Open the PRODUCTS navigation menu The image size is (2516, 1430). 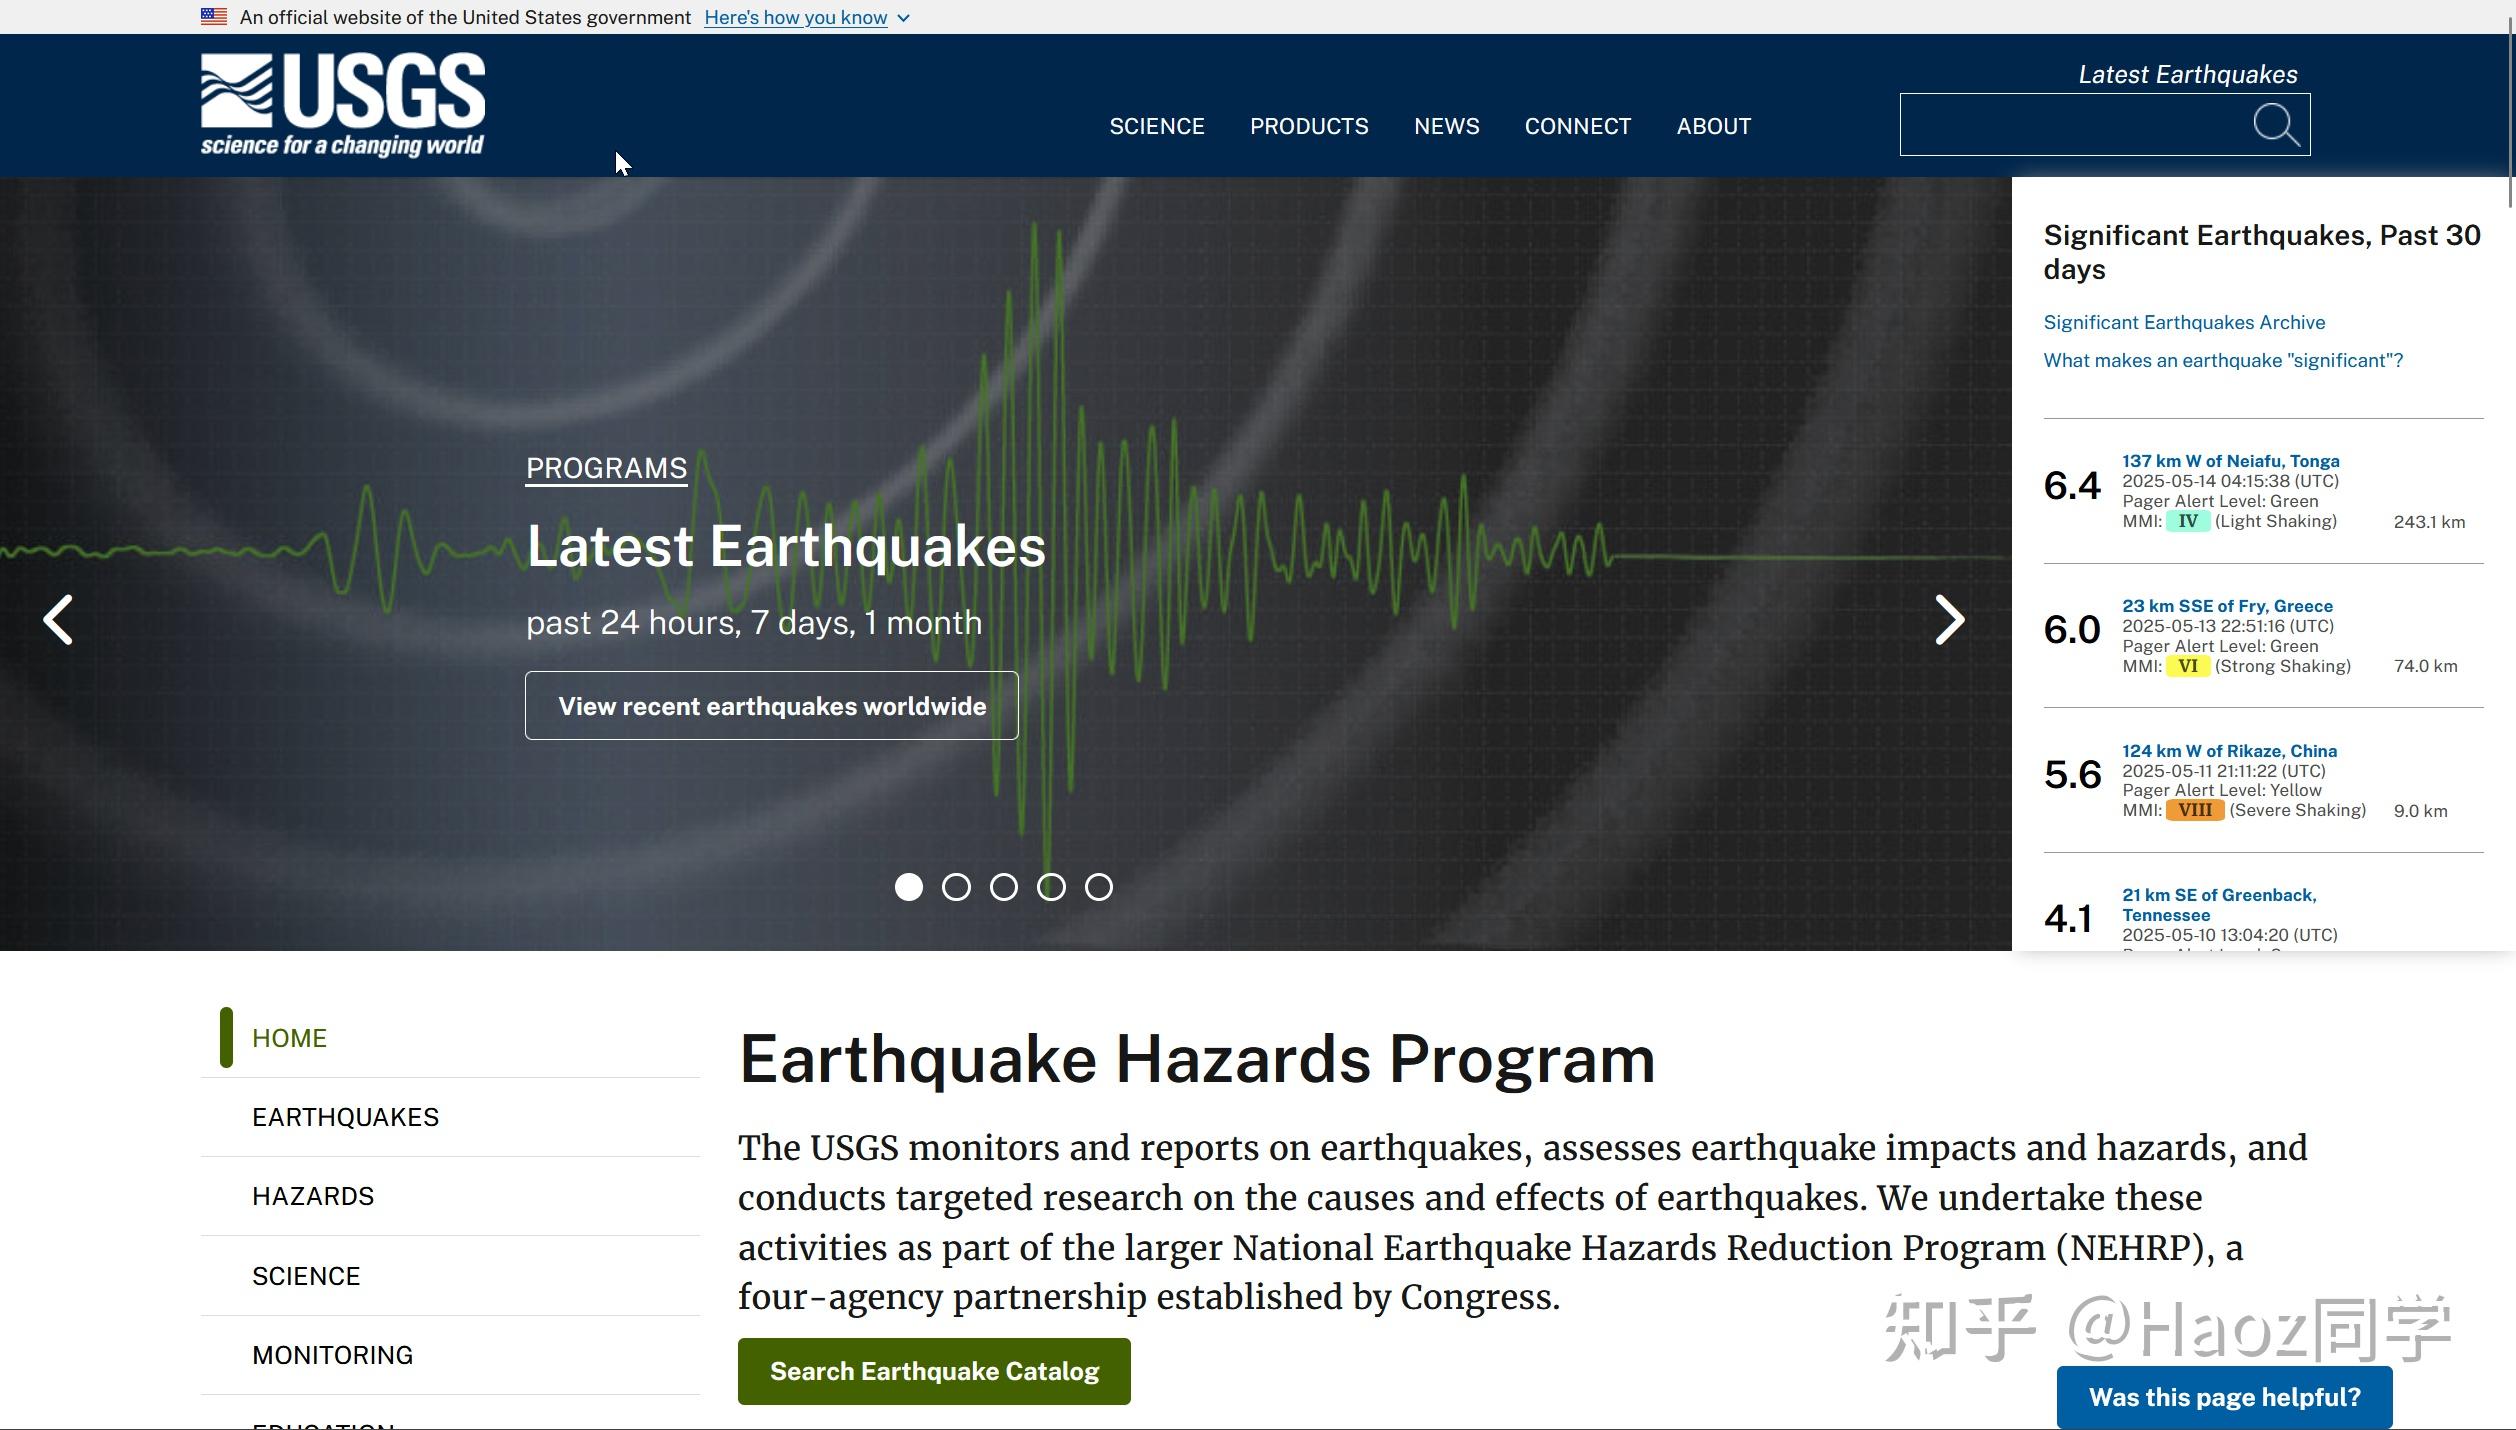tap(1308, 127)
